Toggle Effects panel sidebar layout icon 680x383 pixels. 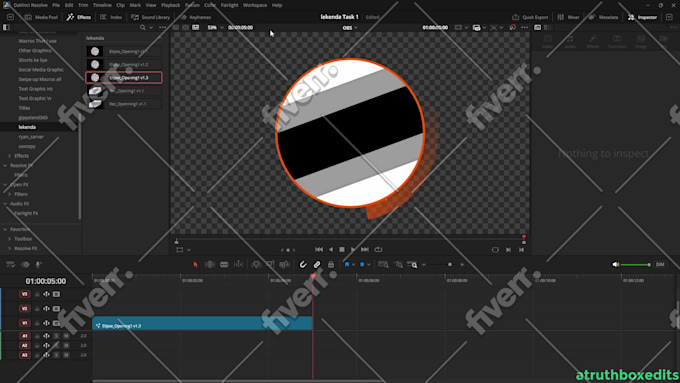(x=6, y=27)
